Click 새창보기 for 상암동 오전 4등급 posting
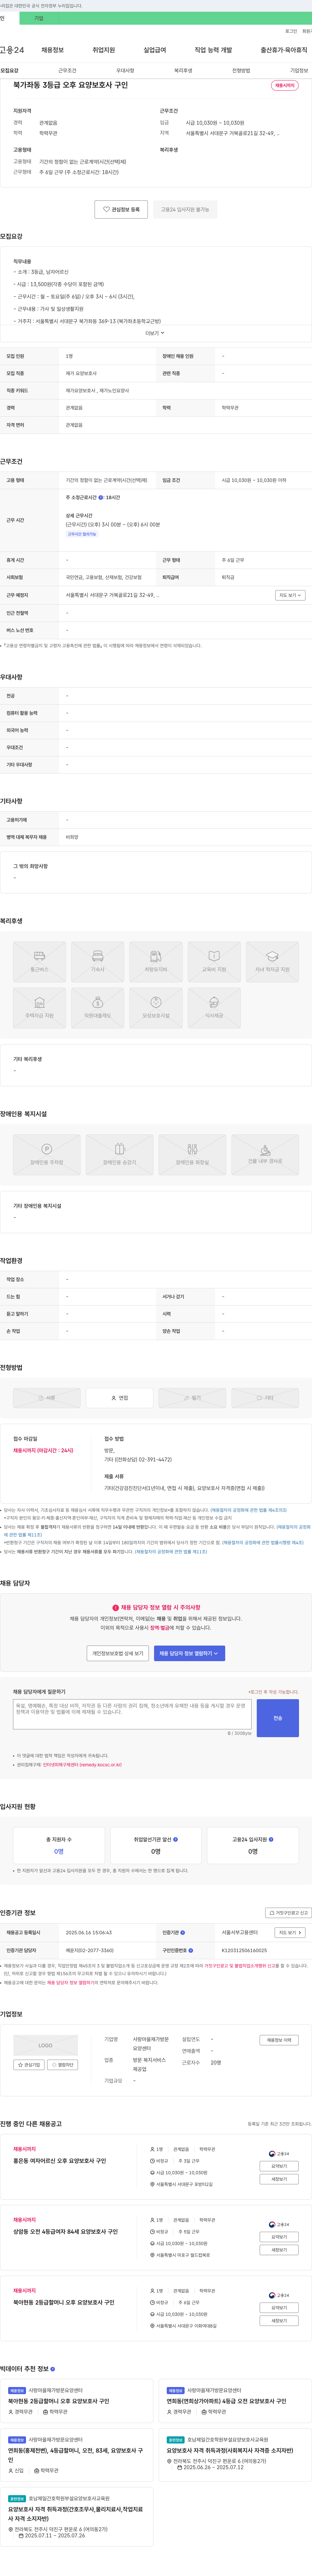This screenshot has height=2576, width=312. click(279, 2250)
